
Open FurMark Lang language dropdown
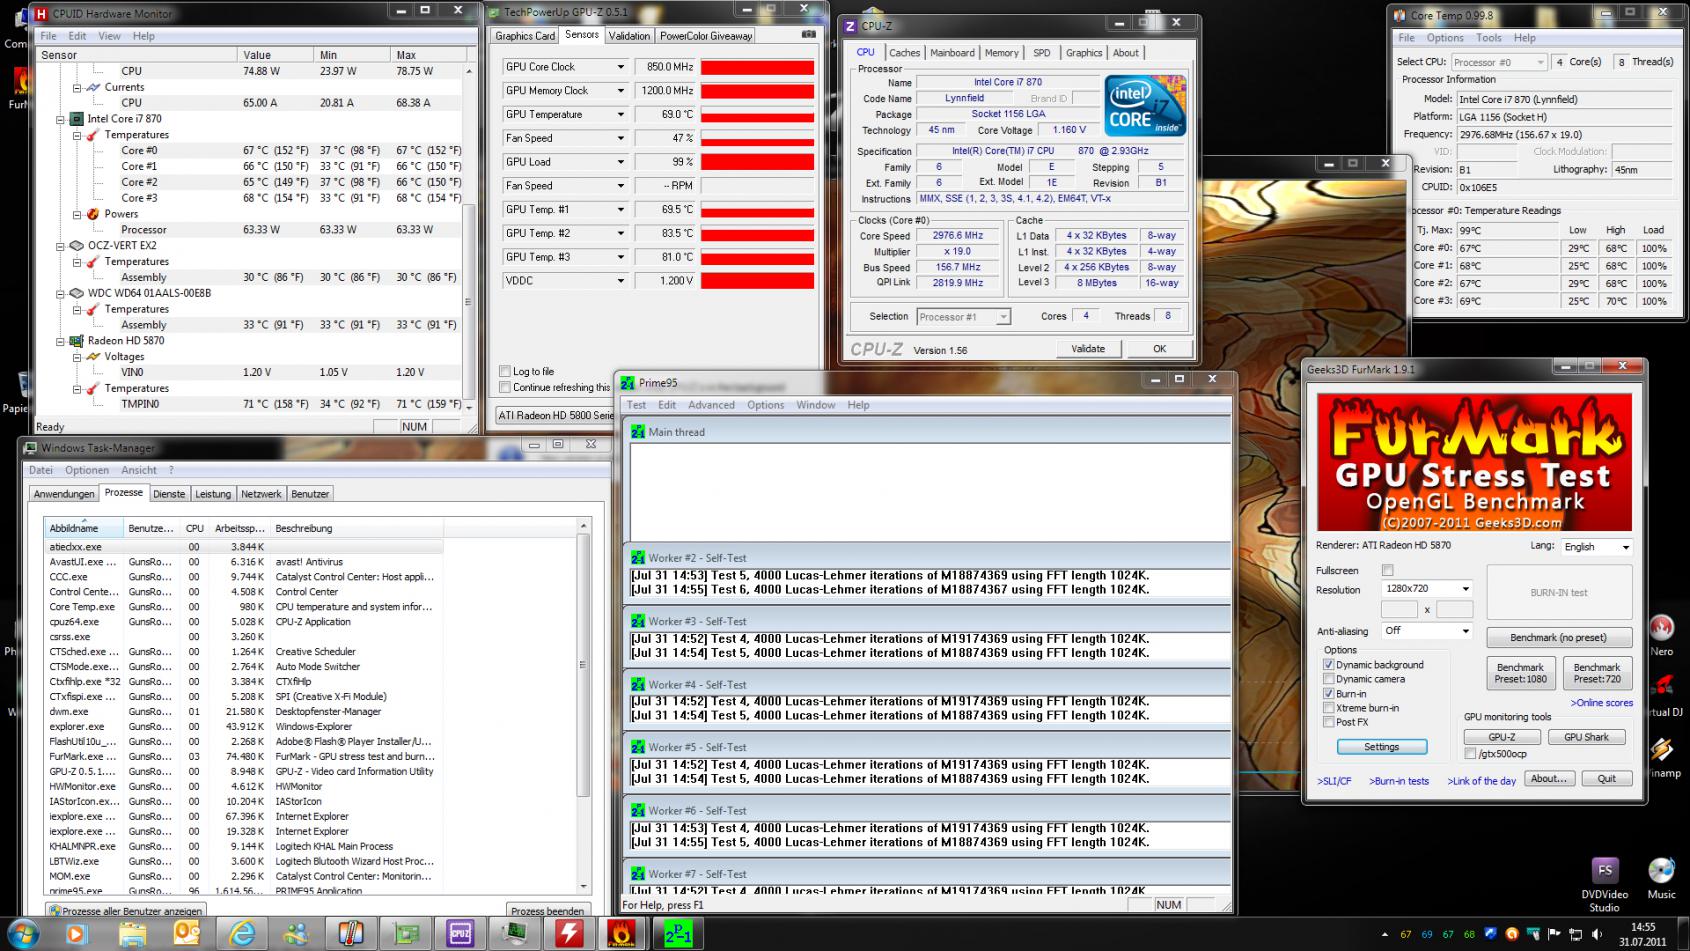click(1596, 547)
